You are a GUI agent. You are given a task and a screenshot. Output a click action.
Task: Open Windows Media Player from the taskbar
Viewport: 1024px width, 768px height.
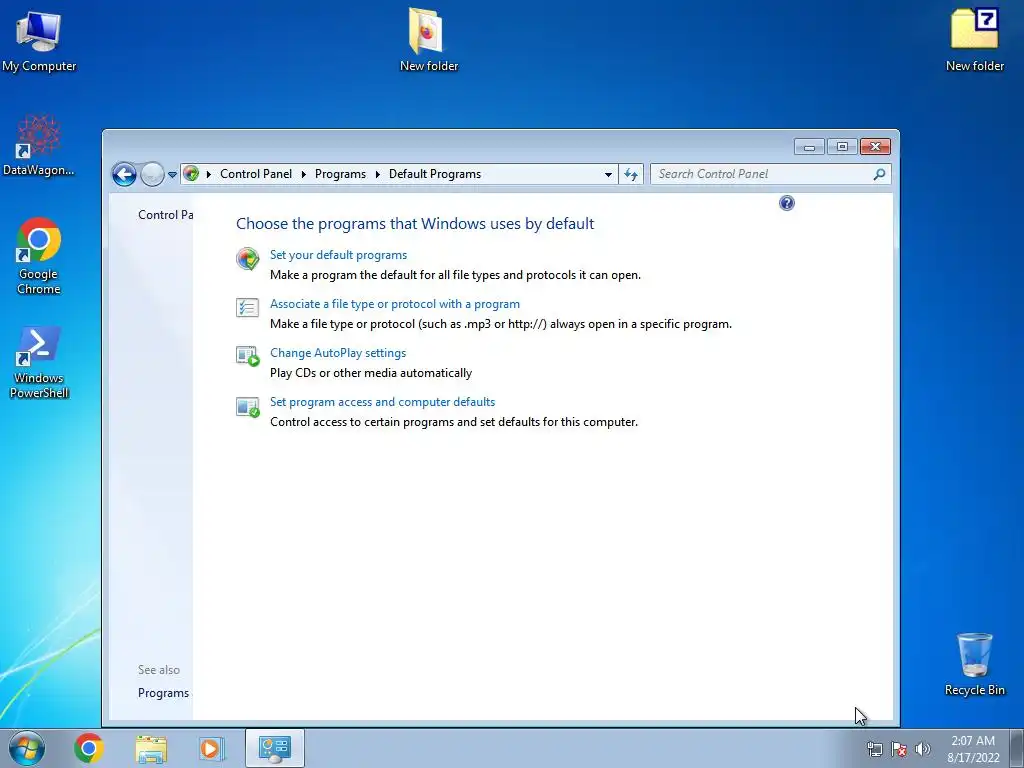(212, 748)
